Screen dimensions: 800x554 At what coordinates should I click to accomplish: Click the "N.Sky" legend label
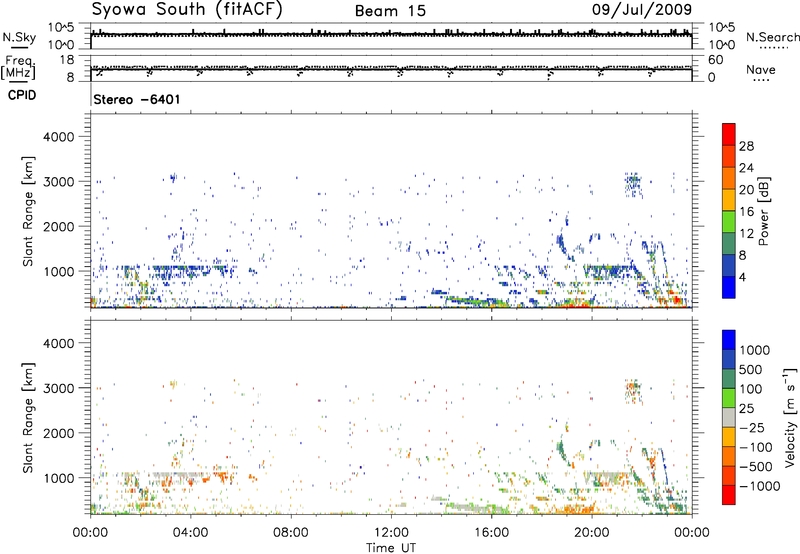coord(19,37)
